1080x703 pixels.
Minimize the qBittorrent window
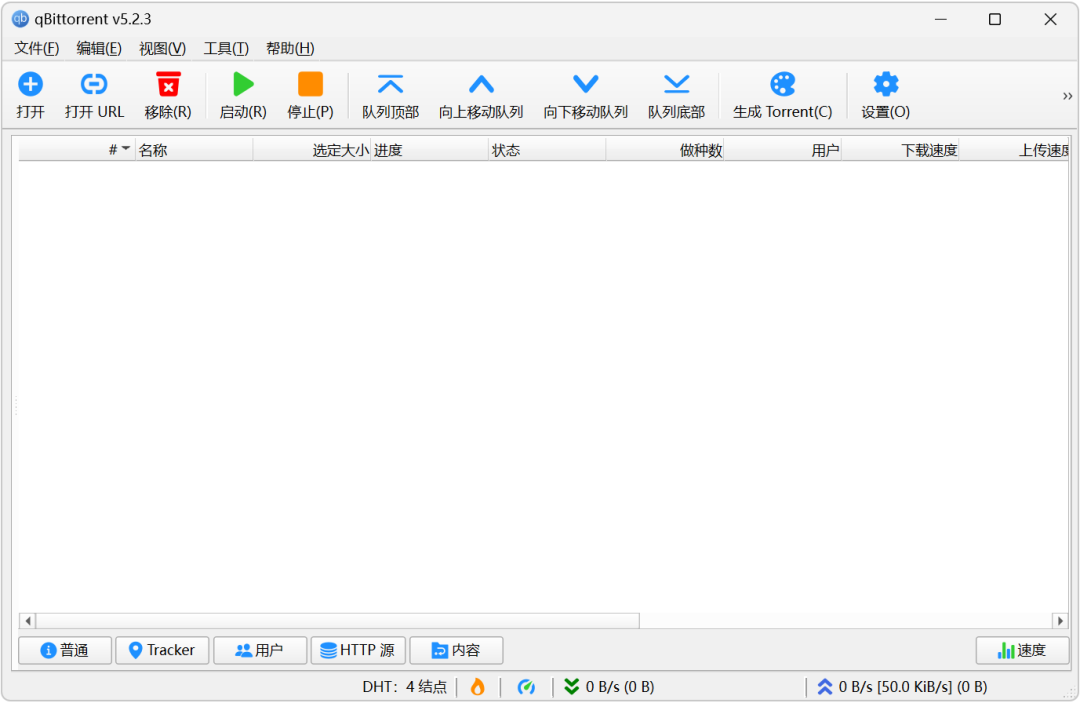click(x=941, y=19)
